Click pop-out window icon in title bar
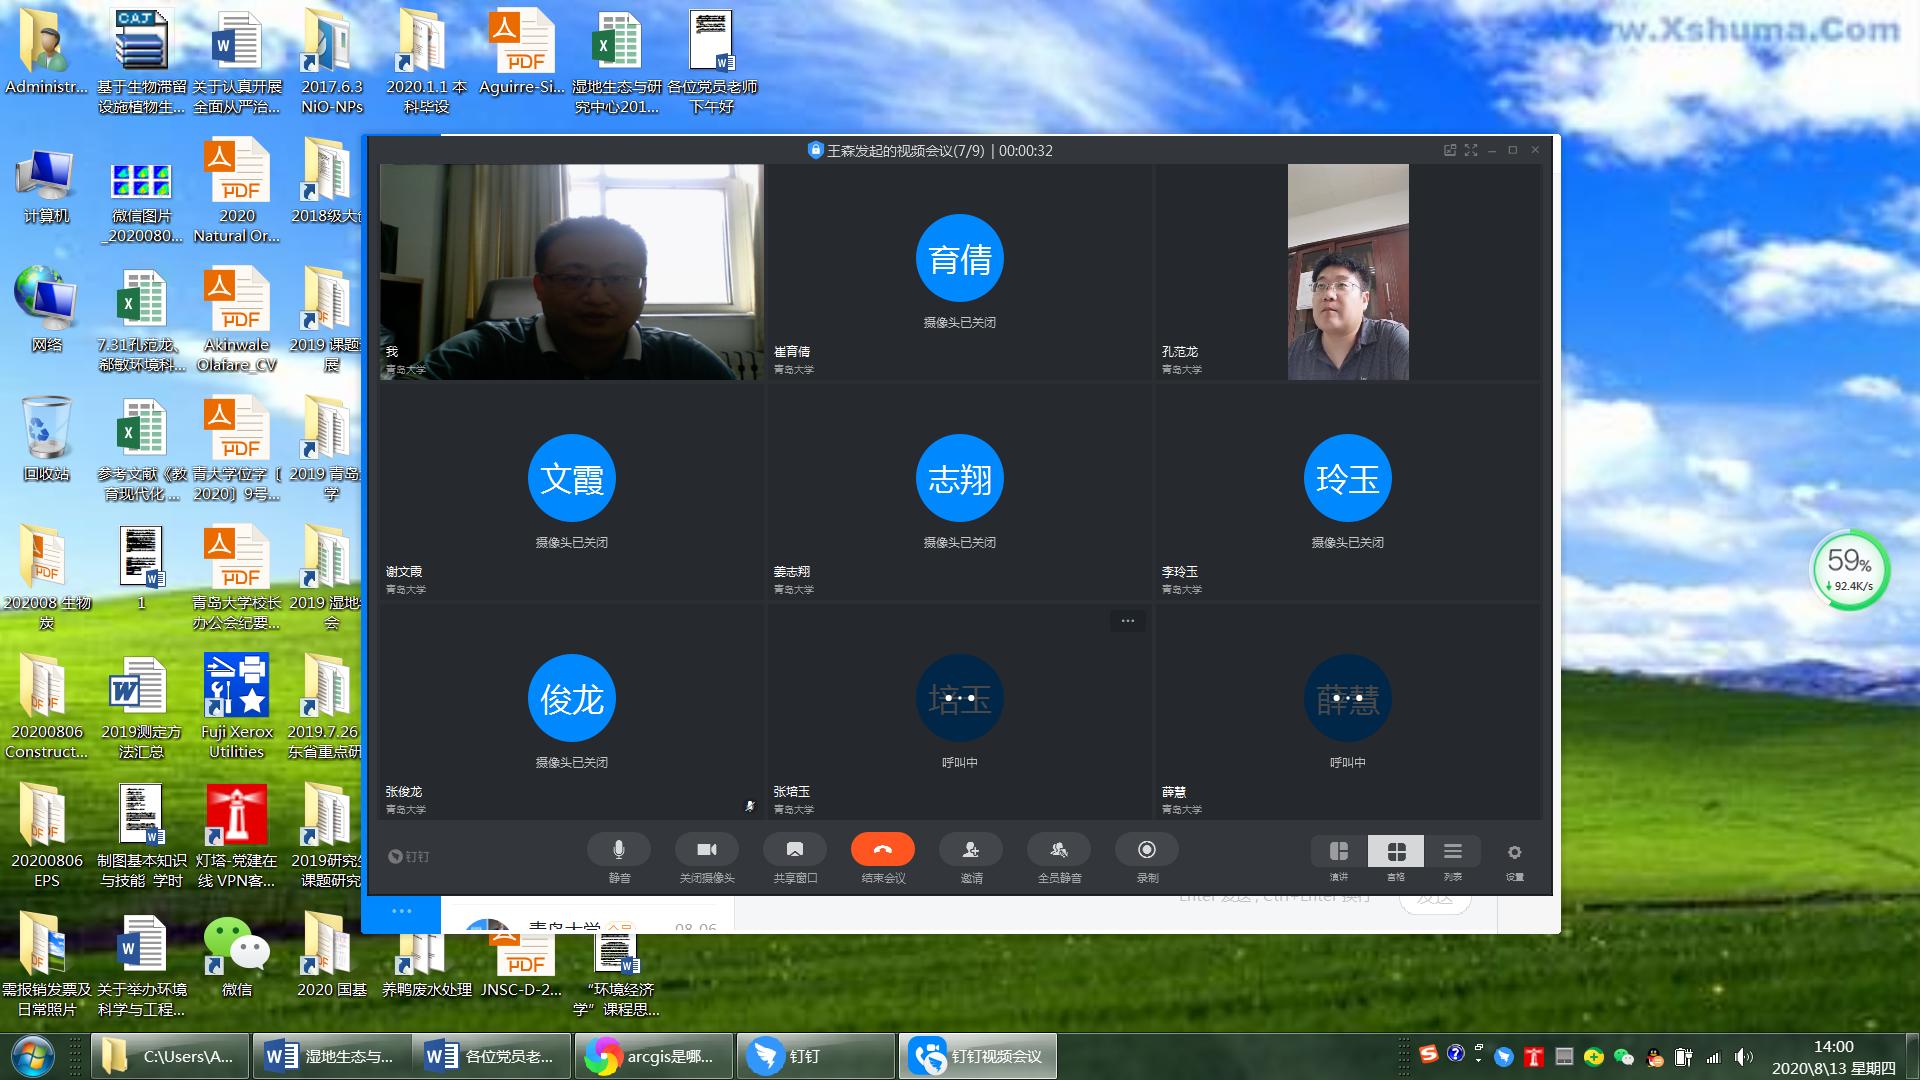 pyautogui.click(x=1450, y=150)
